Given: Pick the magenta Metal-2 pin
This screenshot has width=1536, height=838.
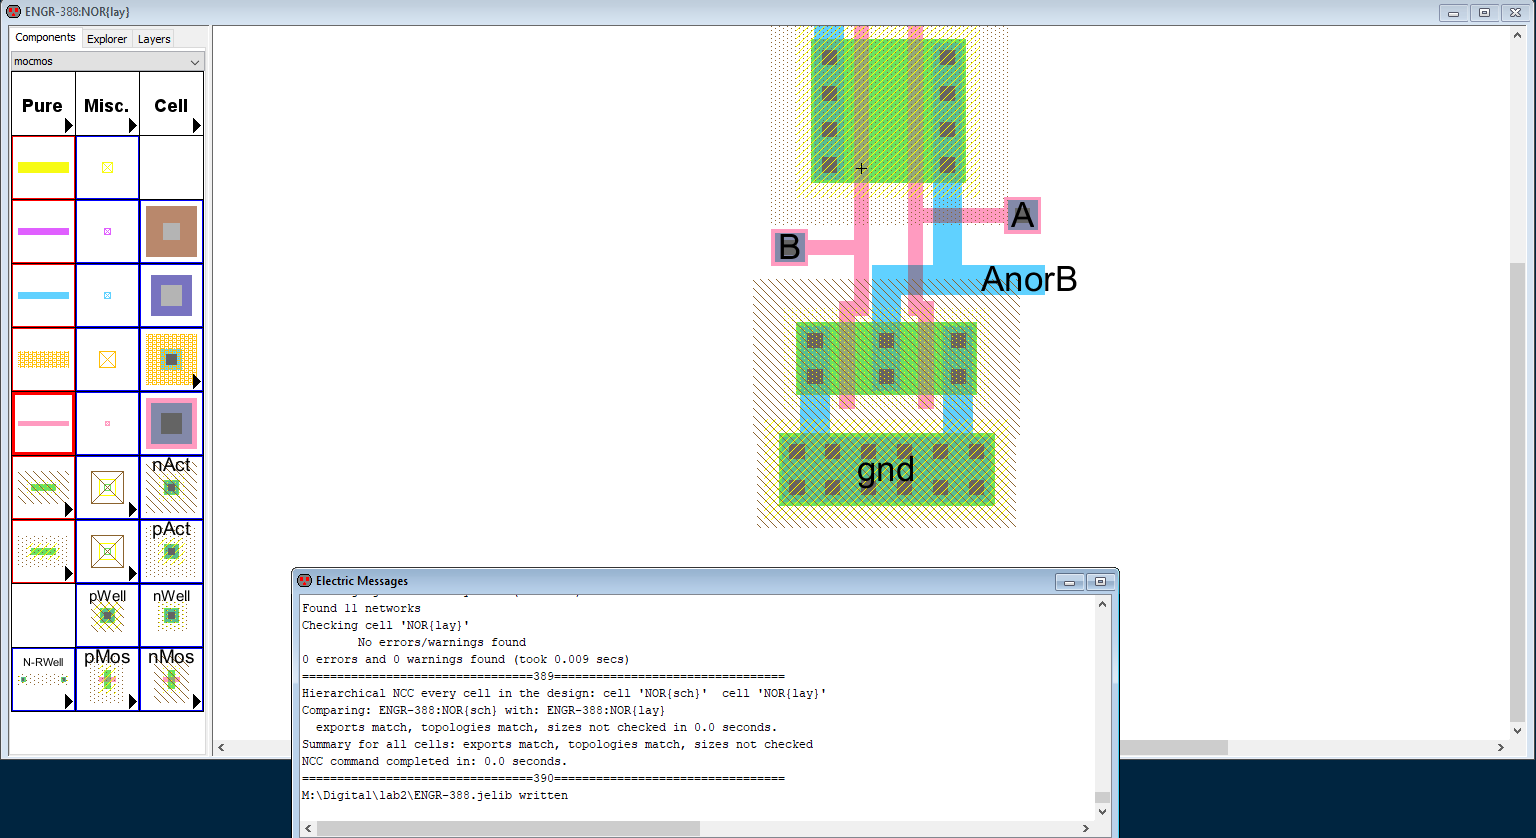Looking at the screenshot, I should point(107,231).
